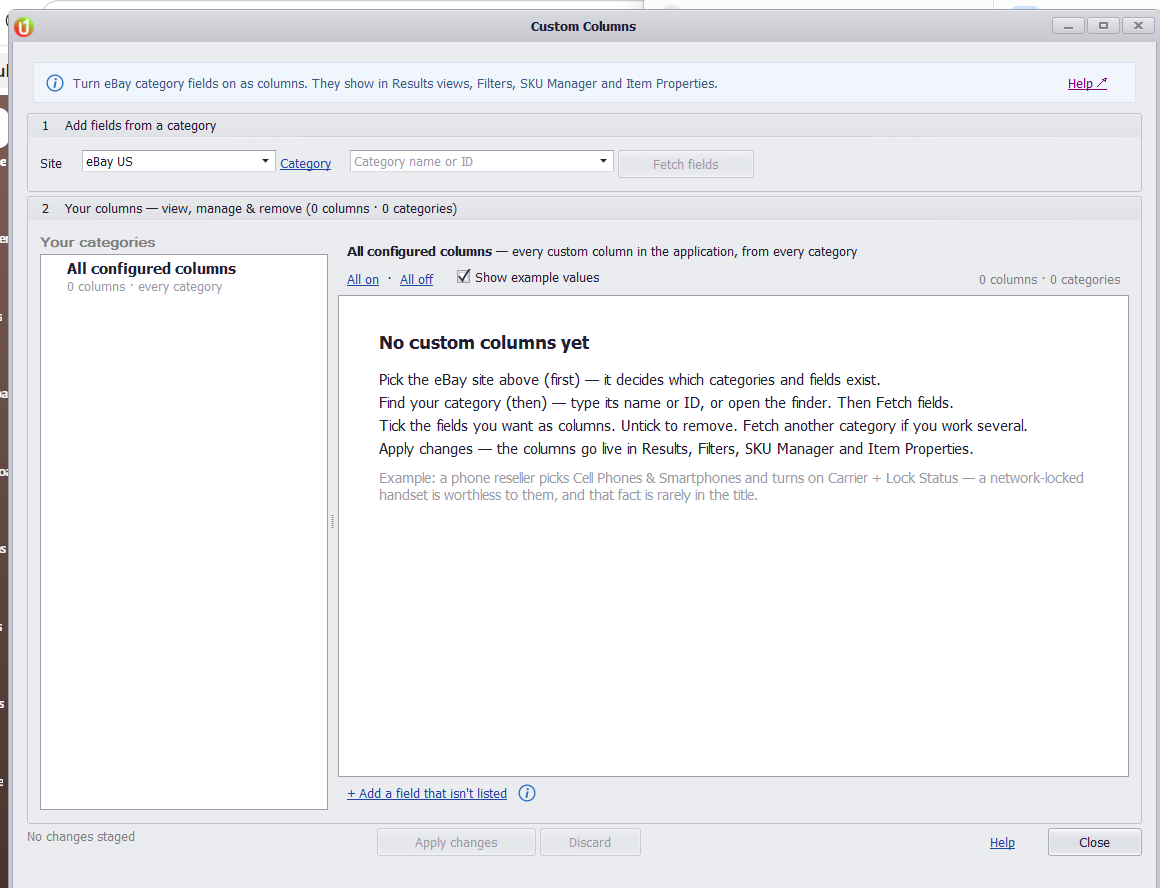Click the '0 columns · 0 categories' counter text

1049,280
